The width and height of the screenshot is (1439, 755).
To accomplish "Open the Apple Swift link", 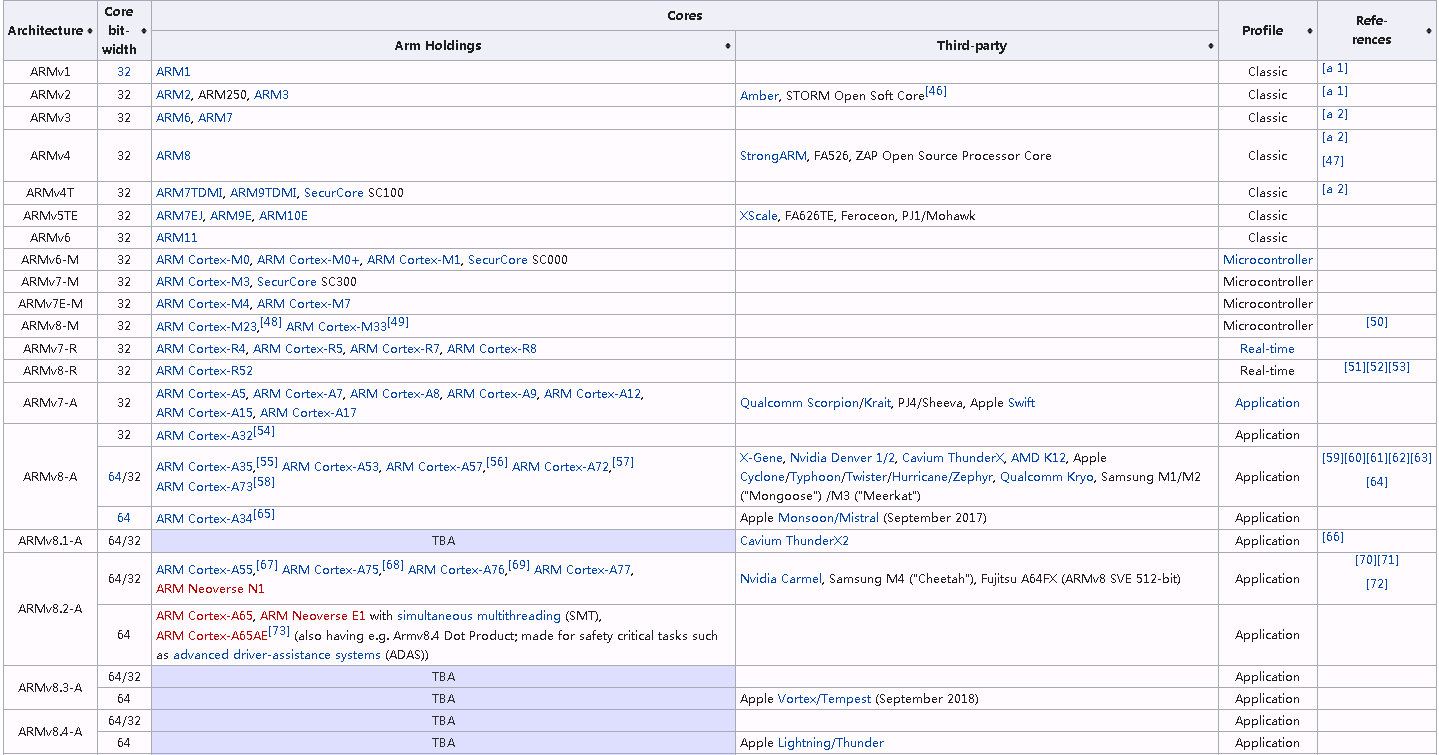I will [1021, 403].
